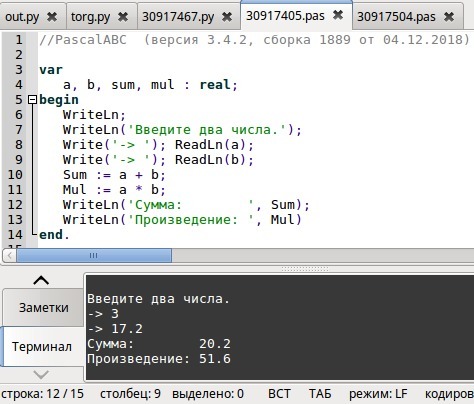This screenshot has width=474, height=404.
Task: Click terminal output 'Введите два числа.'
Action: pos(159,299)
